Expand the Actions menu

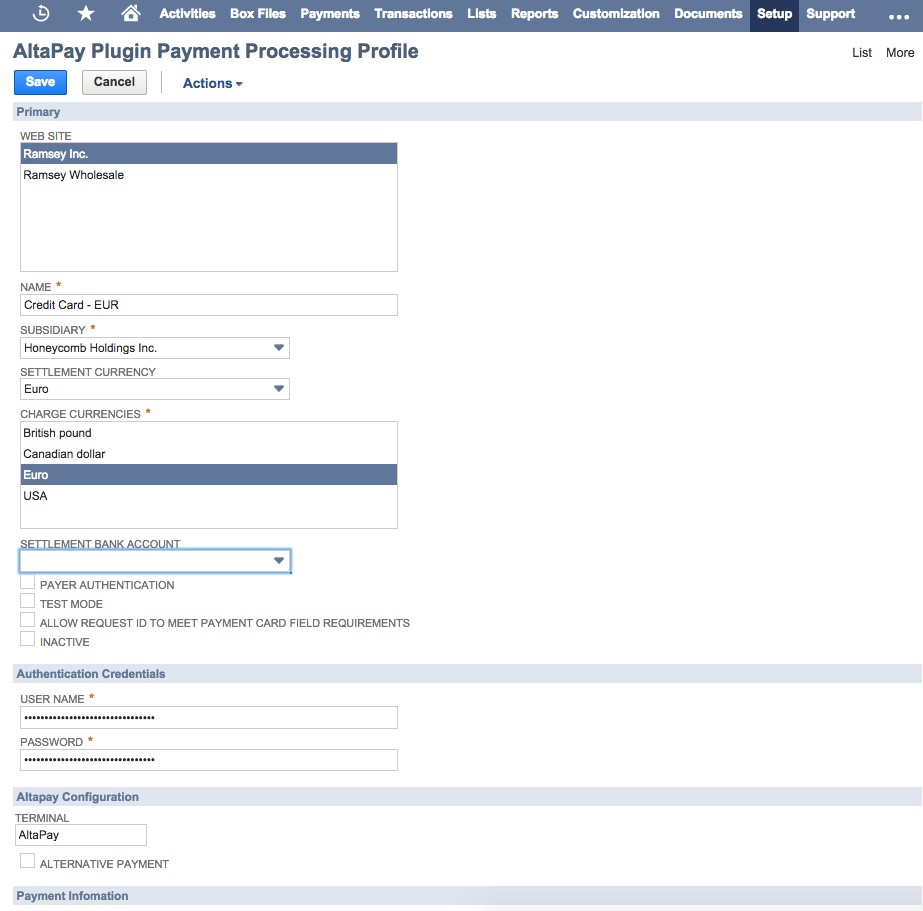tap(211, 83)
